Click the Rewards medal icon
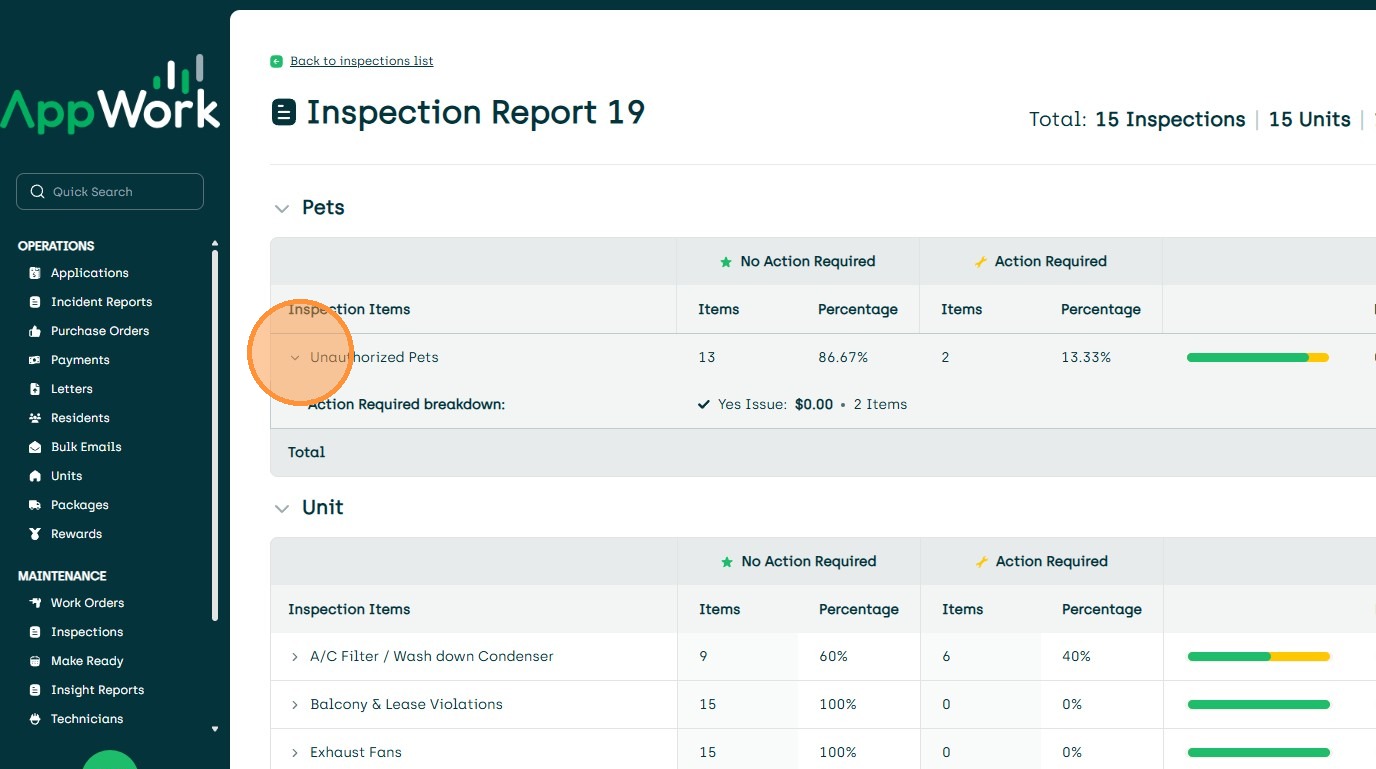Viewport: 1376px width, 769px height. coord(35,534)
